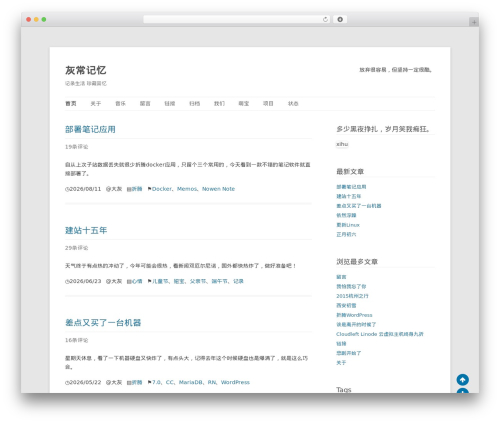Screen dimensions: 500x423
Task: Click the browser address bar field
Action: click(x=237, y=20)
